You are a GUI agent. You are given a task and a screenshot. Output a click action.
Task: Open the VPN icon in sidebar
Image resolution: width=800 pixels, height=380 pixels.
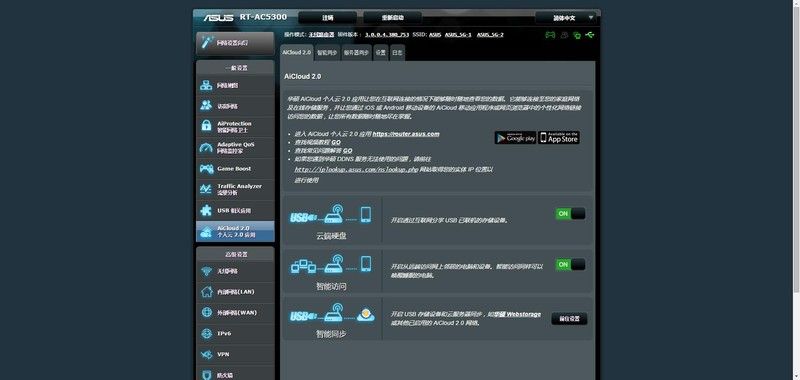[206, 354]
